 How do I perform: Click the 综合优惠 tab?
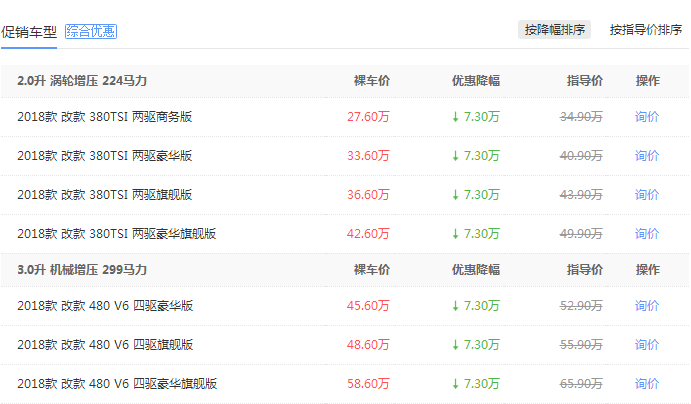[x=91, y=31]
